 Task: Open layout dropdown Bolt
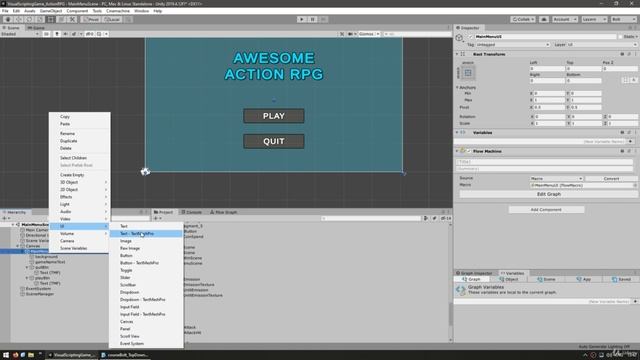(623, 19)
